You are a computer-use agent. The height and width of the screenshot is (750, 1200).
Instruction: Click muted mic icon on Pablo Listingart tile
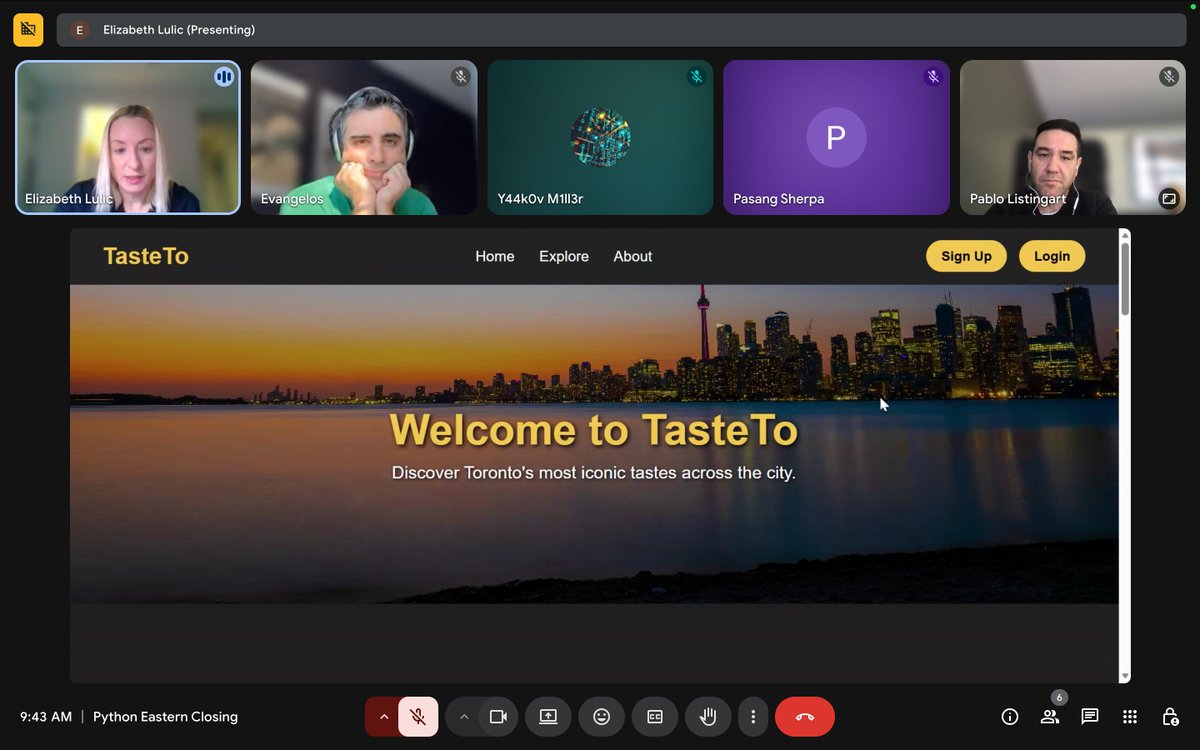pos(1168,76)
